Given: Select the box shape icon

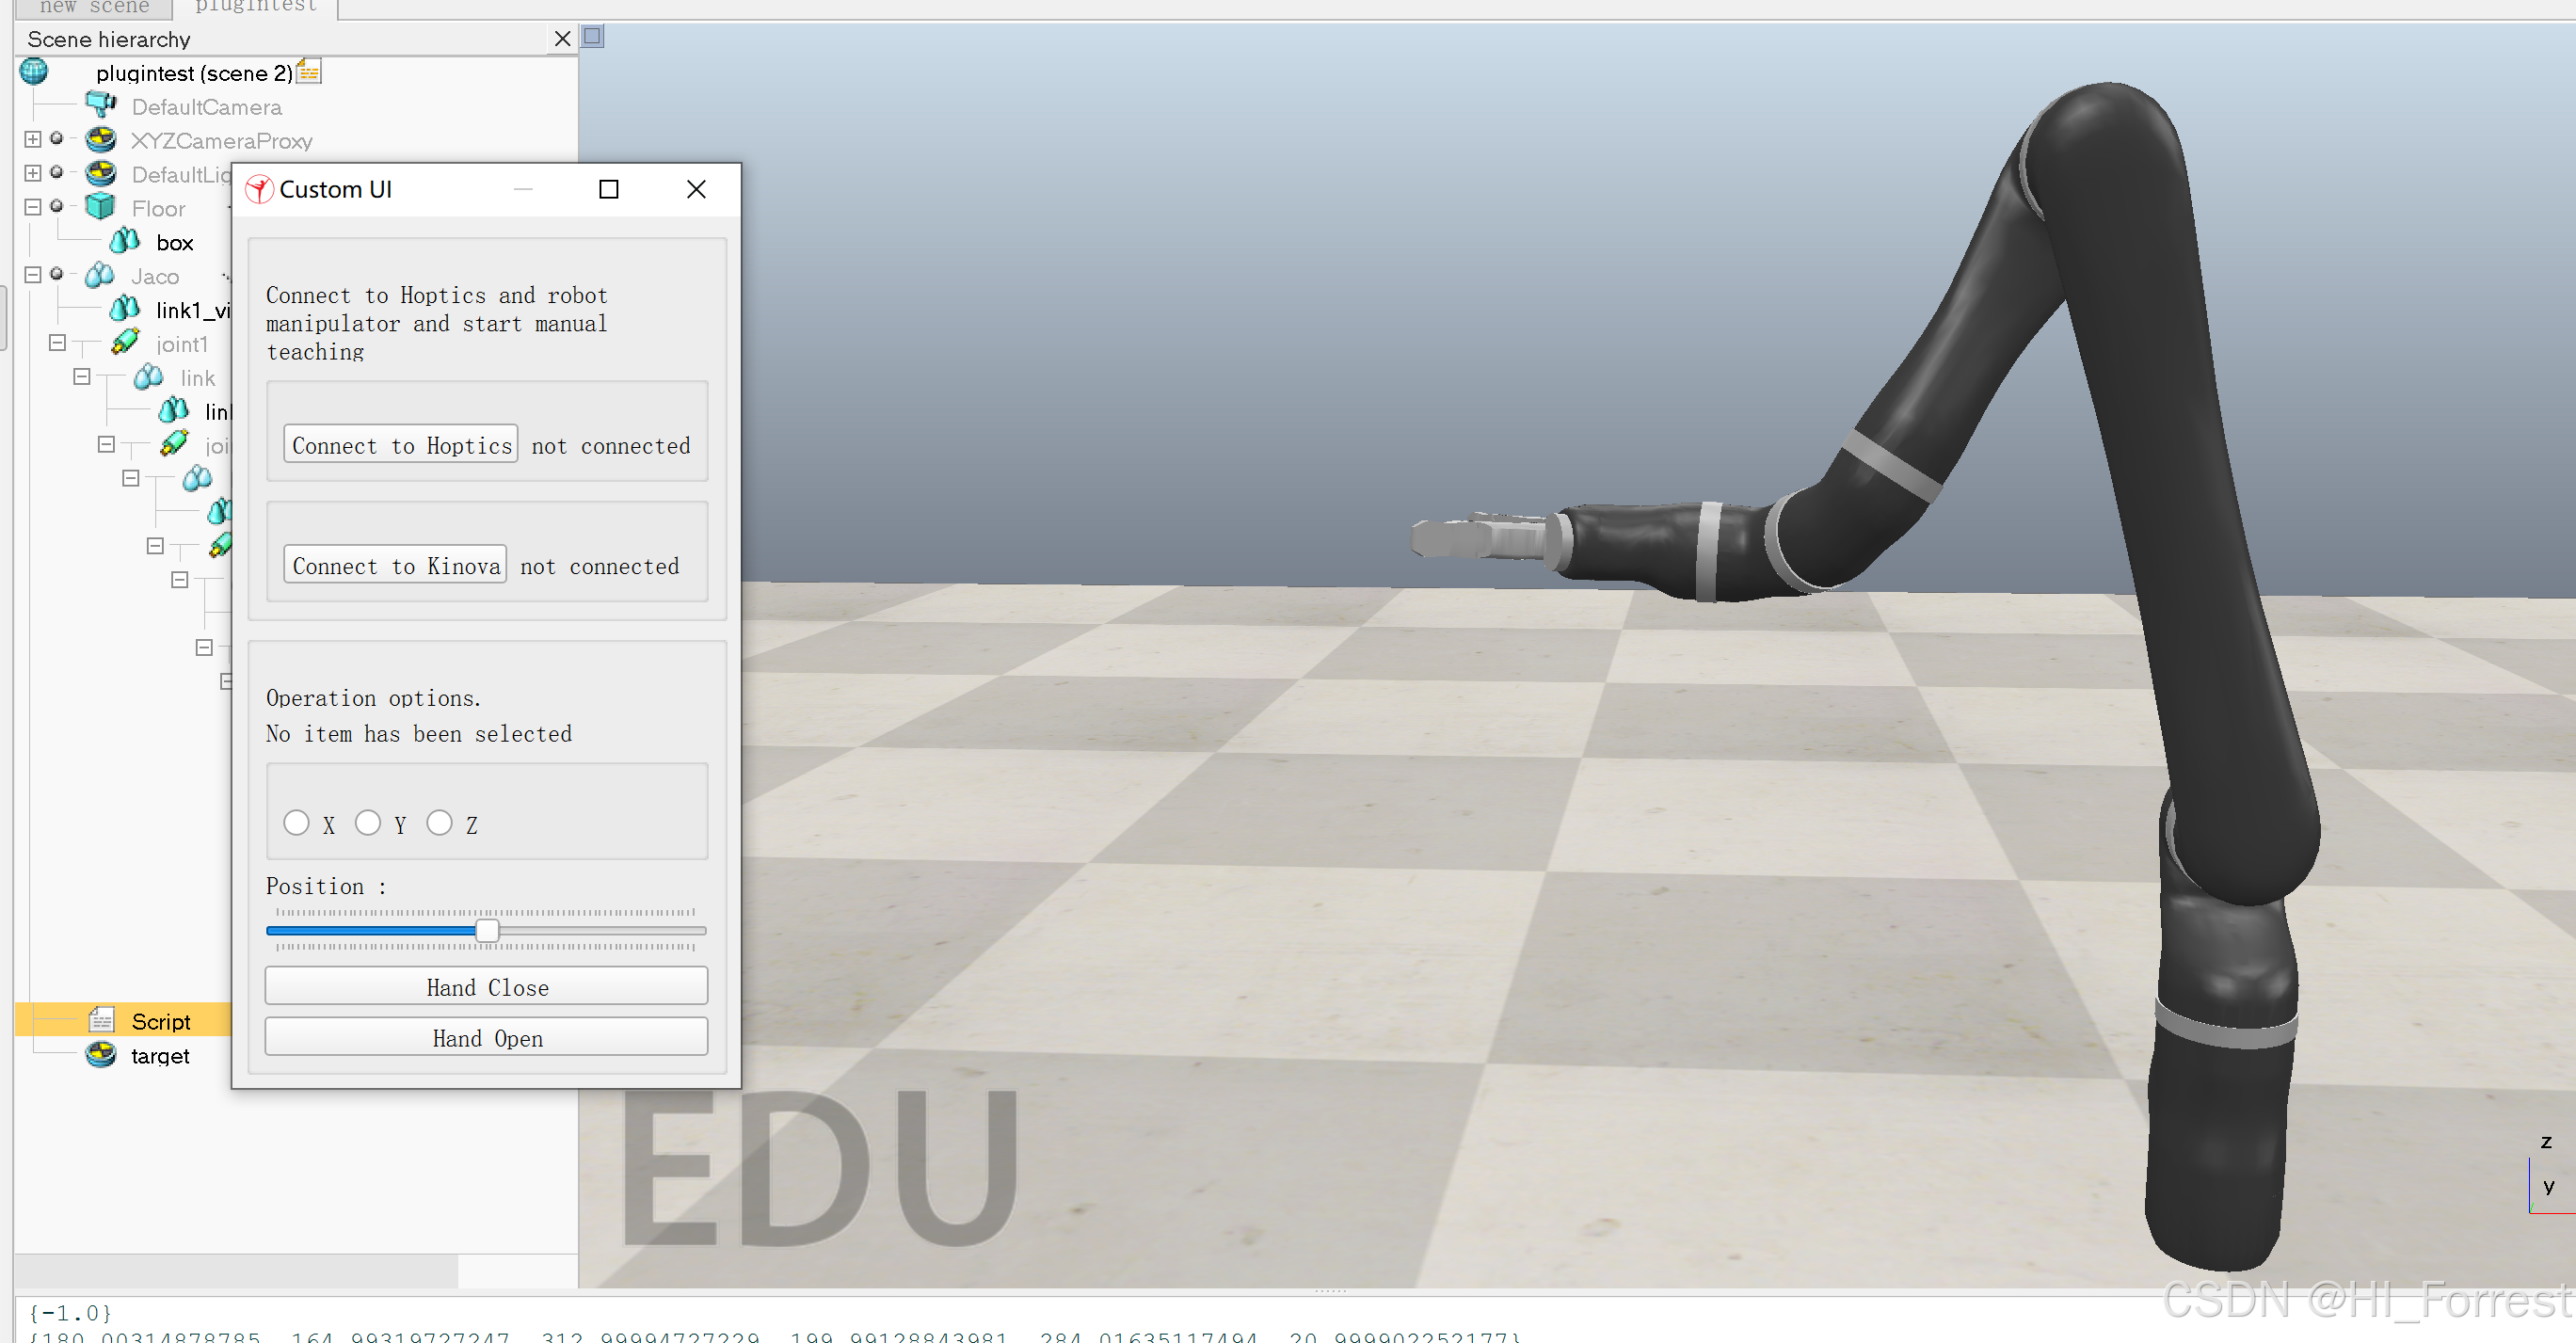Looking at the screenshot, I should (x=125, y=241).
